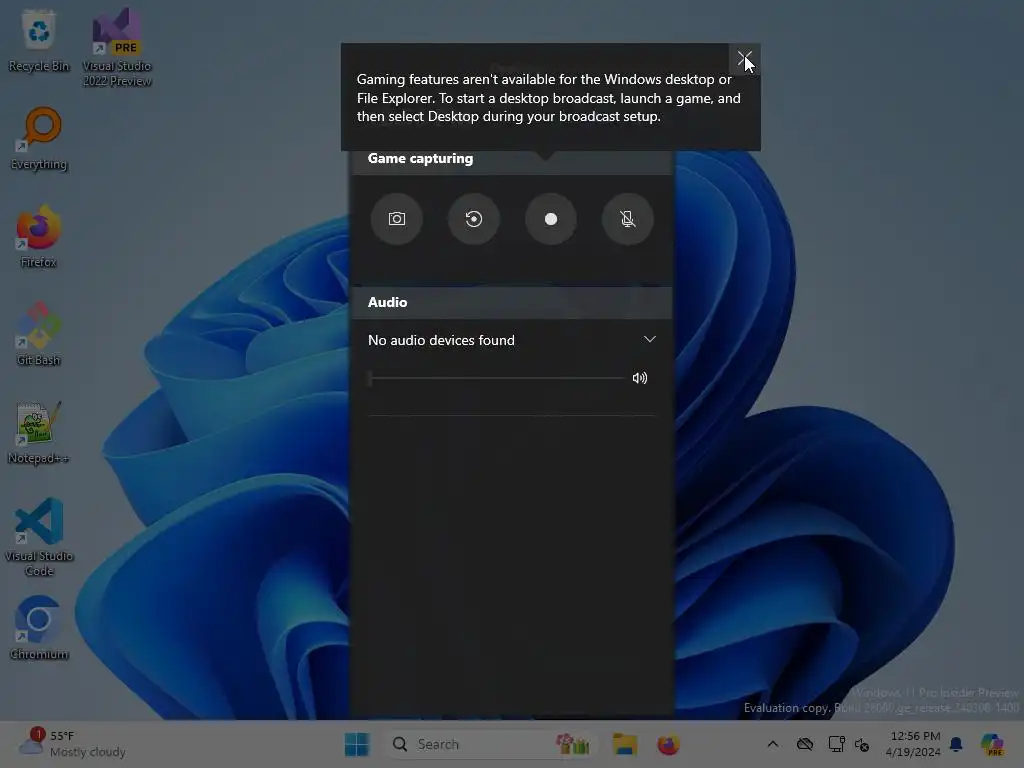This screenshot has height=768, width=1024.
Task: Click the OneDrive cloud tray icon
Action: click(x=805, y=744)
